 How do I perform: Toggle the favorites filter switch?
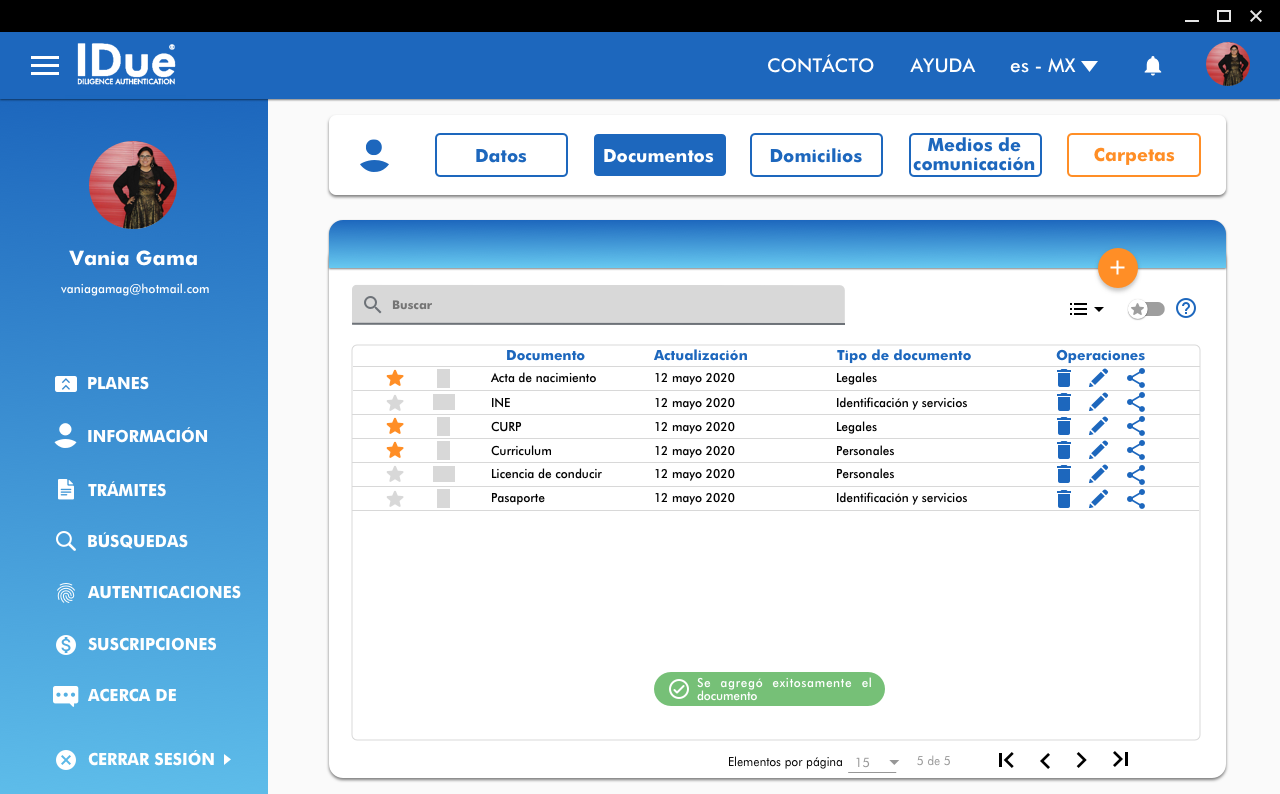tap(1146, 309)
